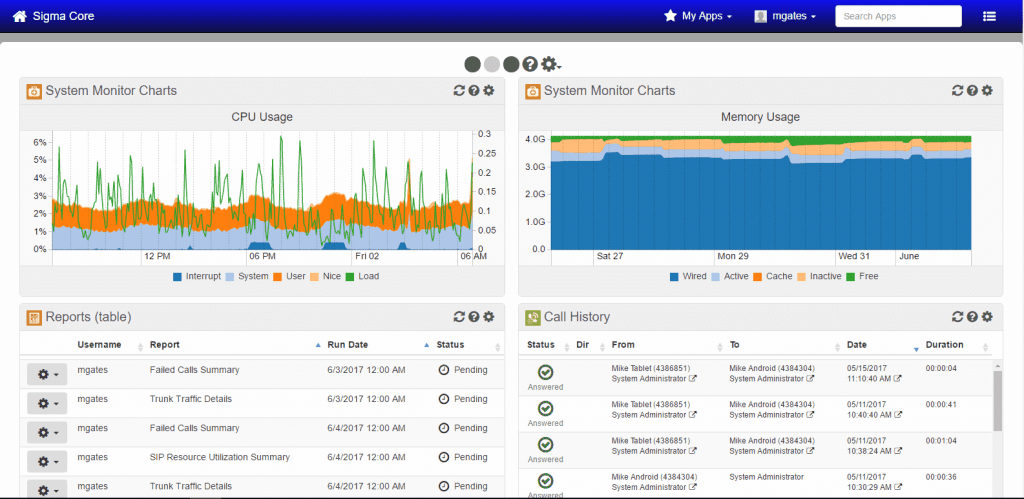This screenshot has height=499, width=1024.
Task: Open settings gear of Reports (table) panel
Action: [x=488, y=317]
